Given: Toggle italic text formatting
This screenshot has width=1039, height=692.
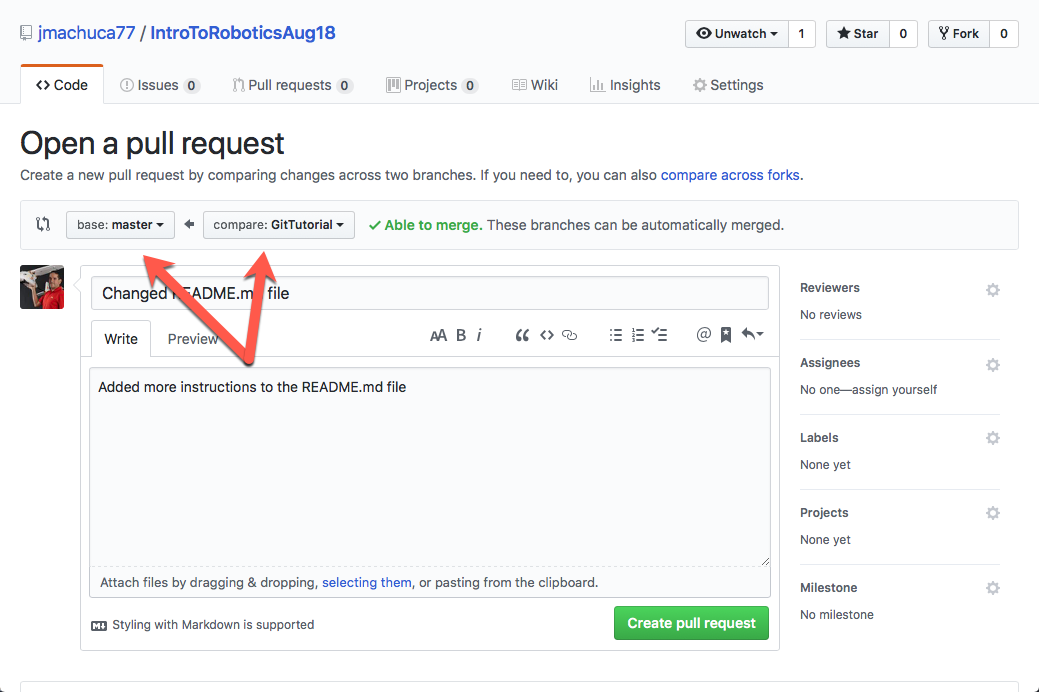Looking at the screenshot, I should click(479, 335).
